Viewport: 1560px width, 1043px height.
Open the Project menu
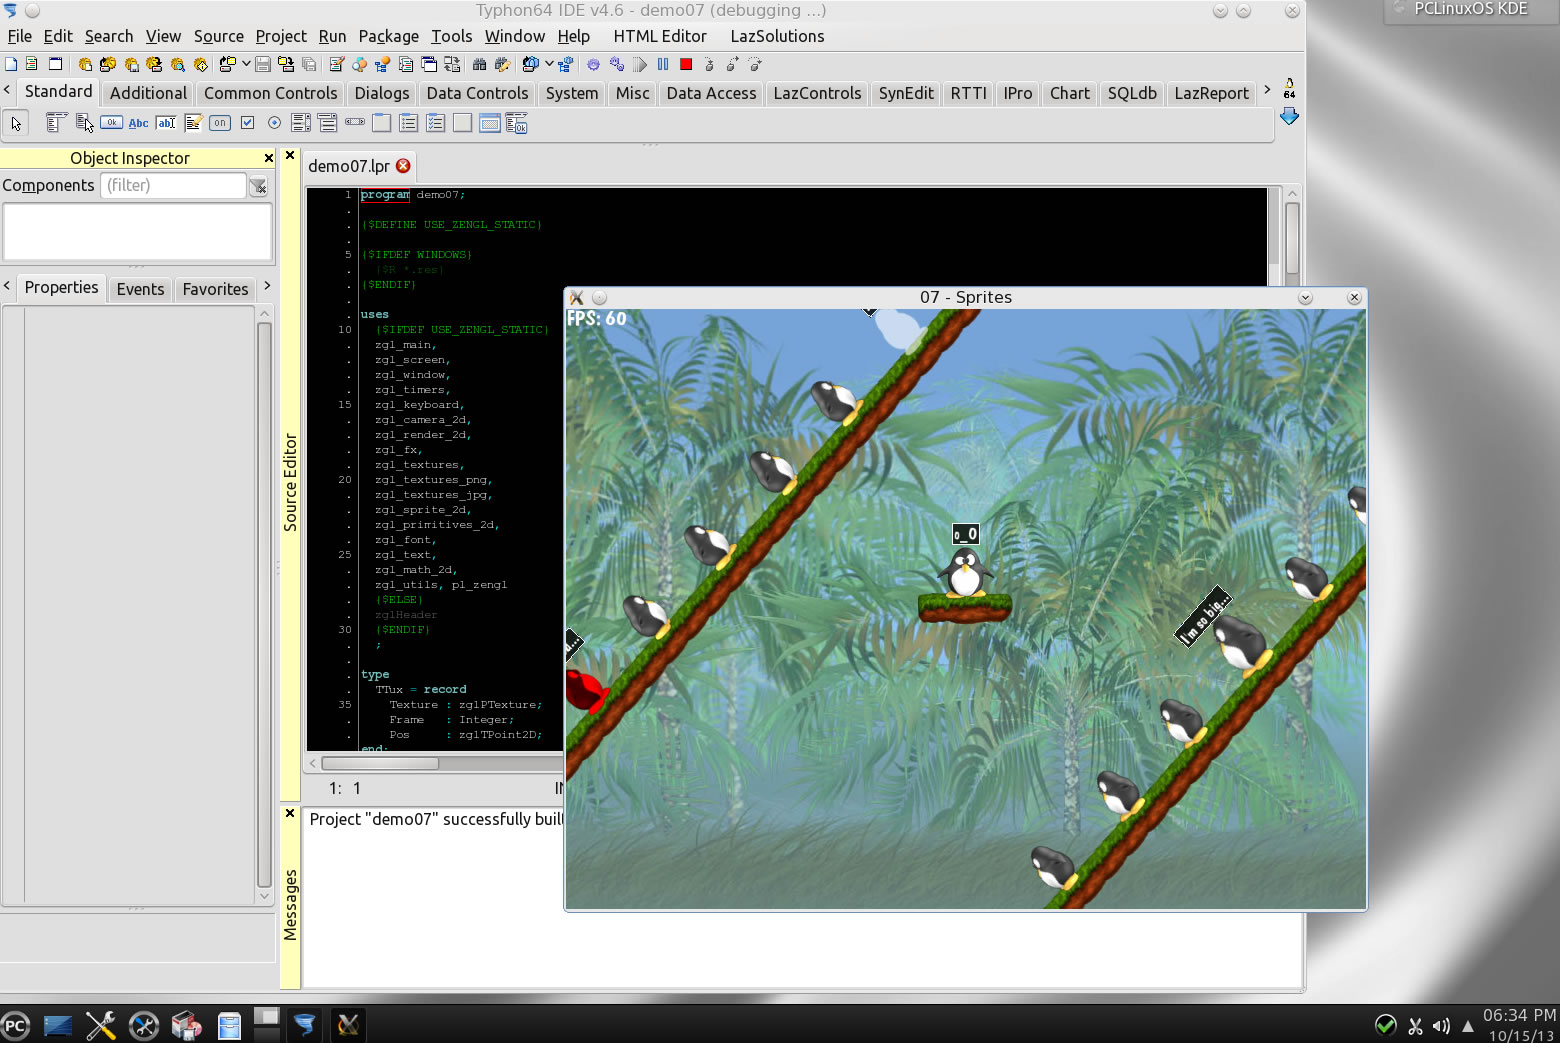[281, 36]
